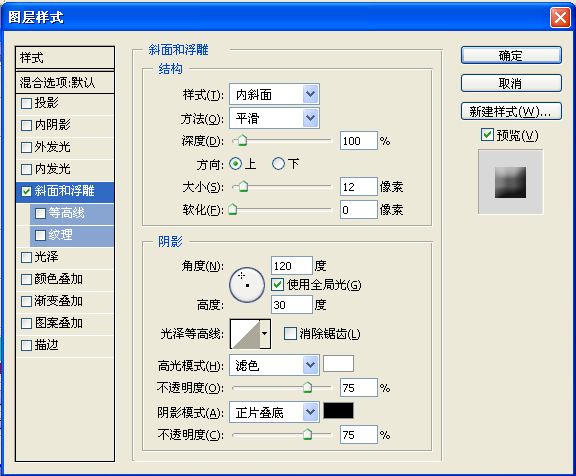Click the style preview thumbnail

pos(510,182)
